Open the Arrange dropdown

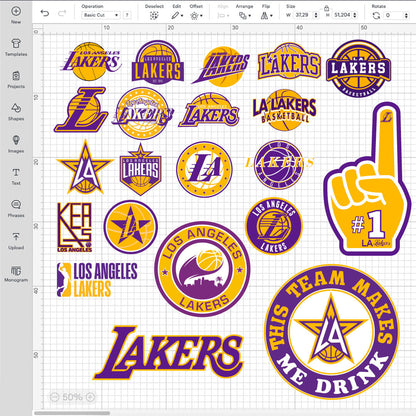[244, 15]
